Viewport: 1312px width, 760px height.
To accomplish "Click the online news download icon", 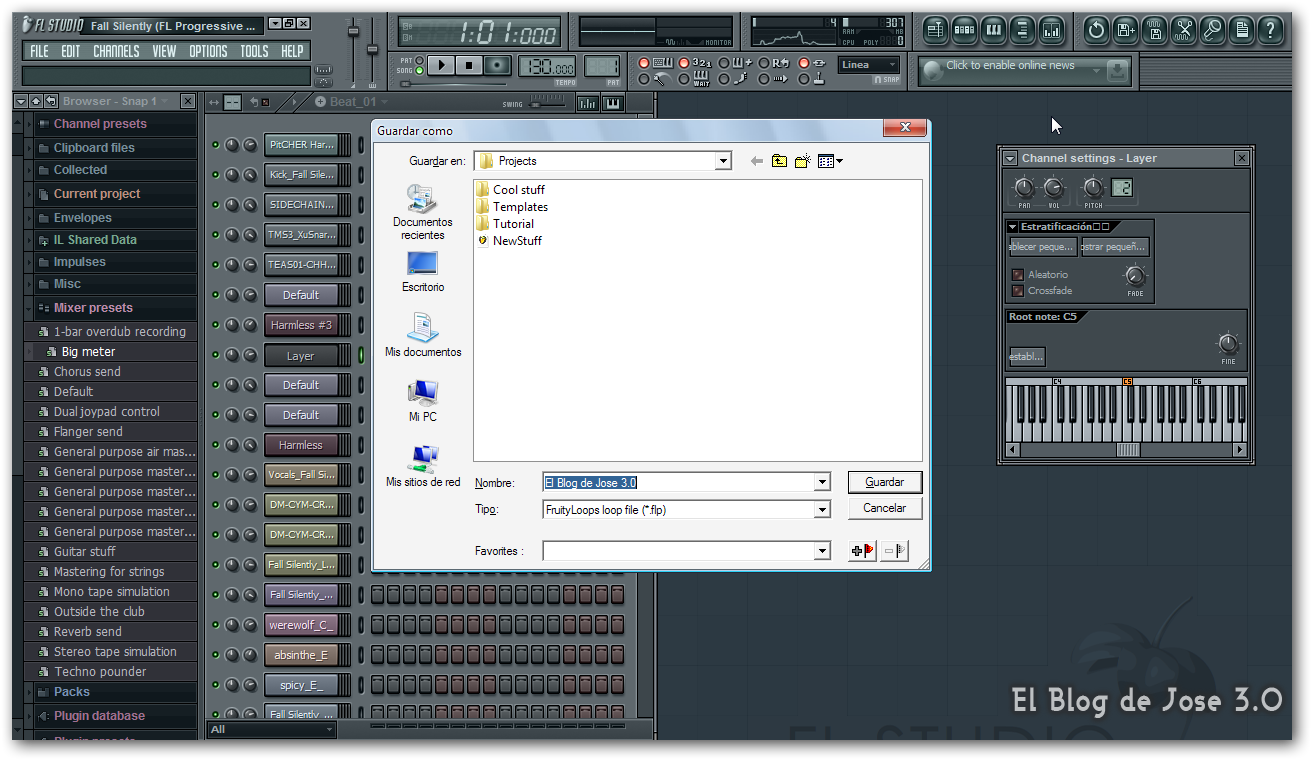I will click(x=1118, y=70).
